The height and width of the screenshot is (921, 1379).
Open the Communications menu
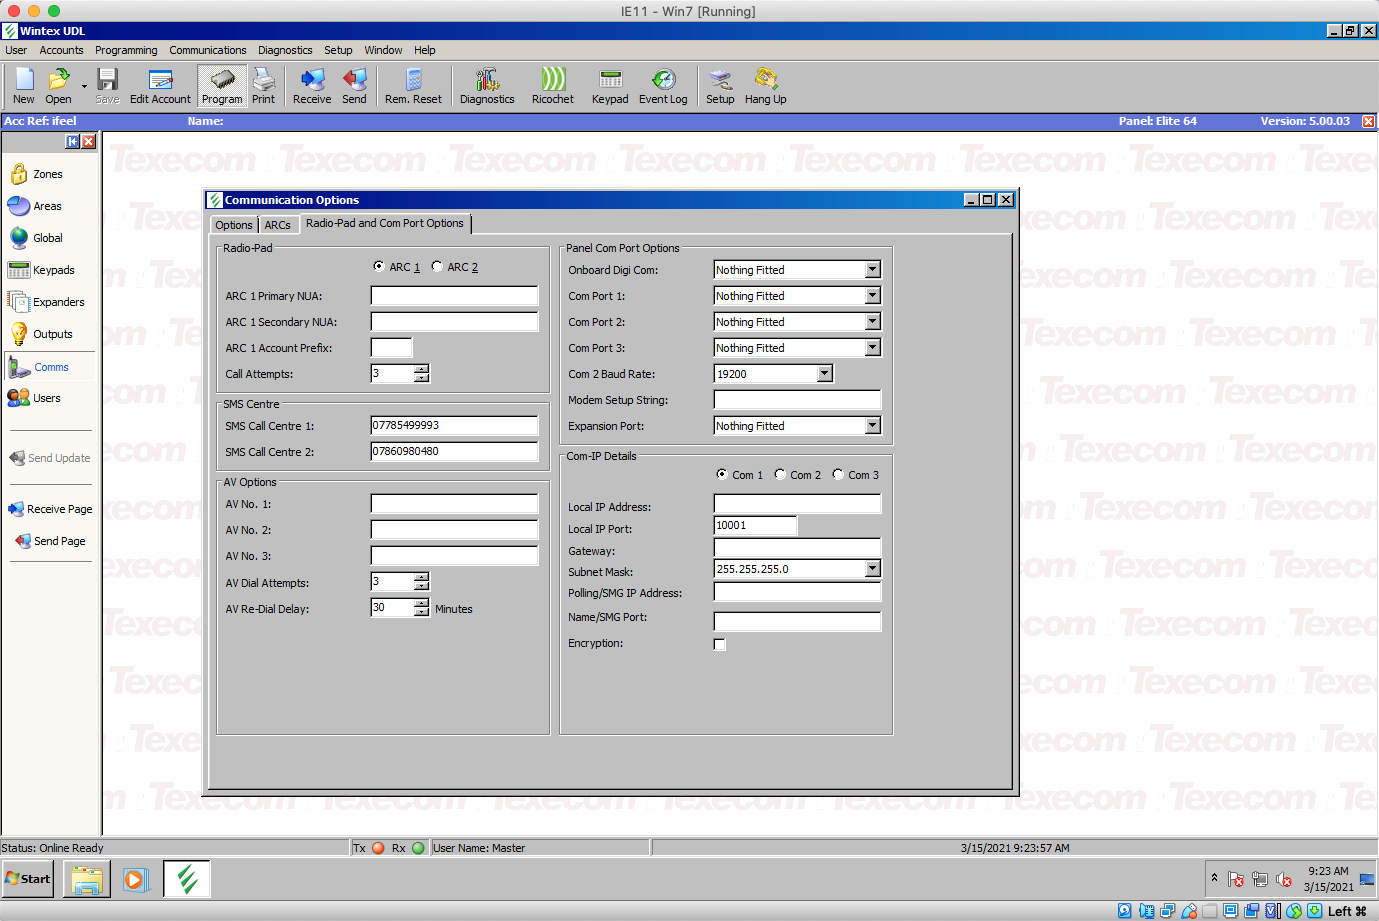point(207,50)
